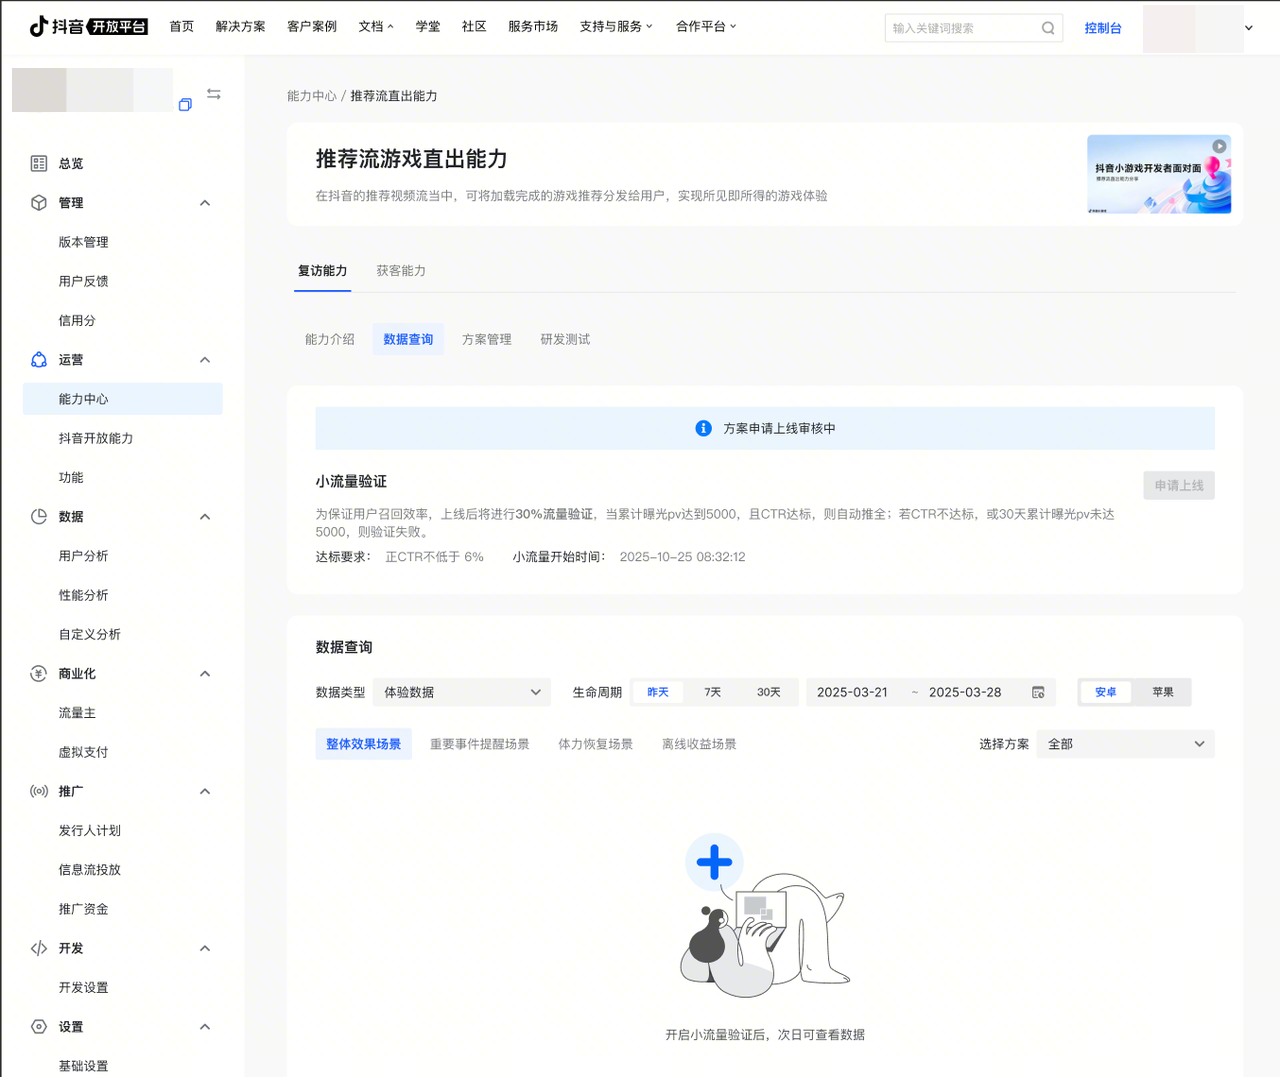
Task: Switch platform to 苹果
Action: [1162, 692]
